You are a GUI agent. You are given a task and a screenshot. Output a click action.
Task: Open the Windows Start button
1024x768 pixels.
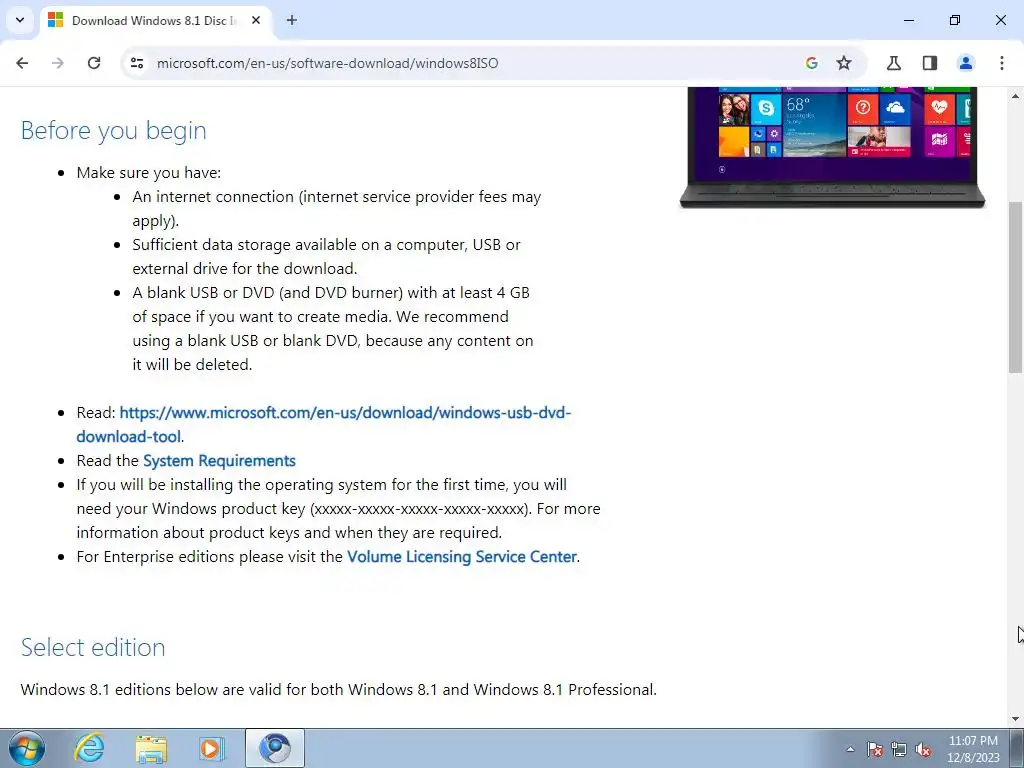click(x=27, y=748)
